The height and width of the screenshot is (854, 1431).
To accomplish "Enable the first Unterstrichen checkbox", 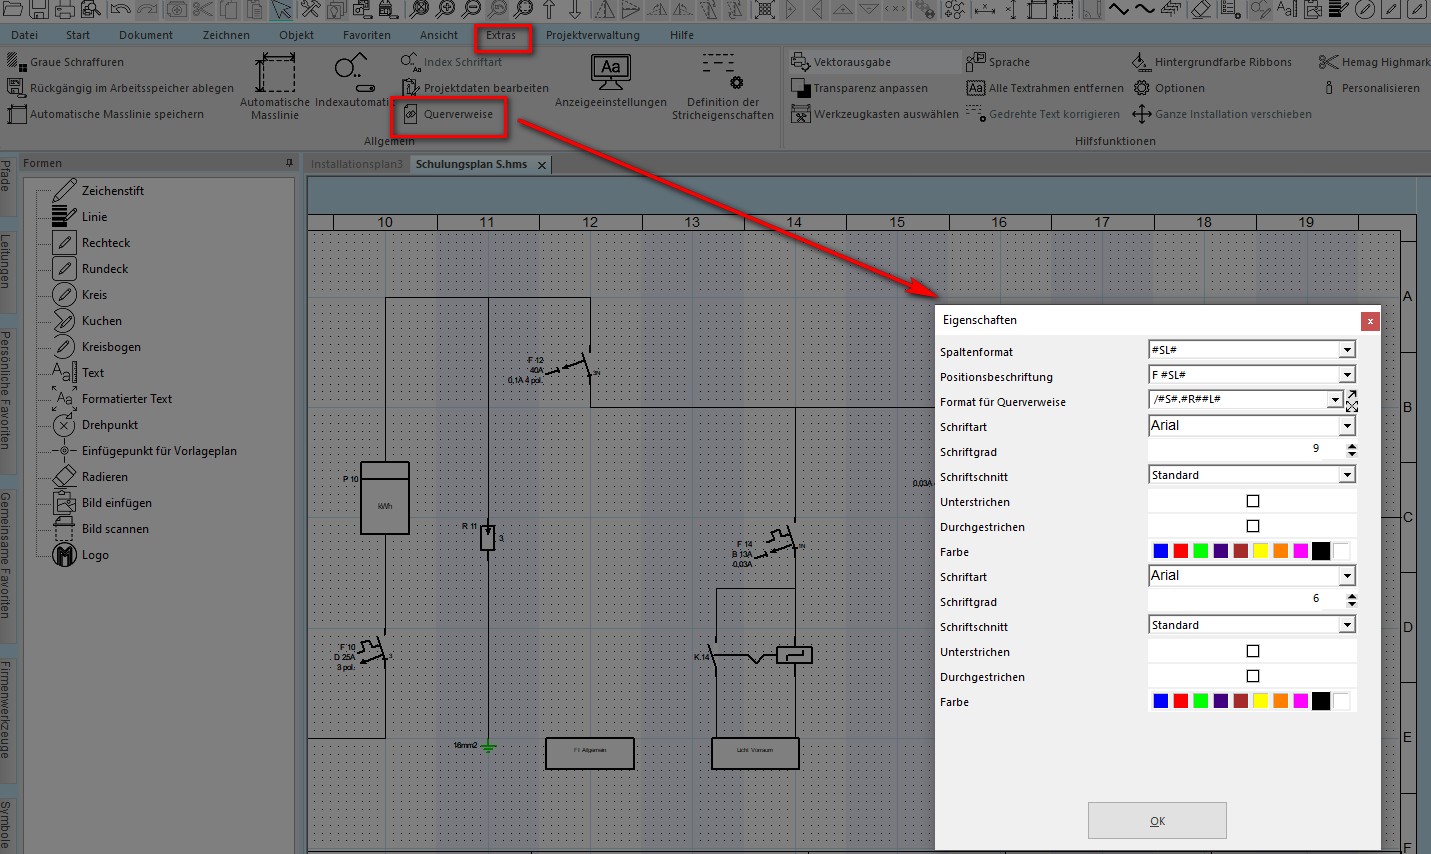I will (1253, 501).
